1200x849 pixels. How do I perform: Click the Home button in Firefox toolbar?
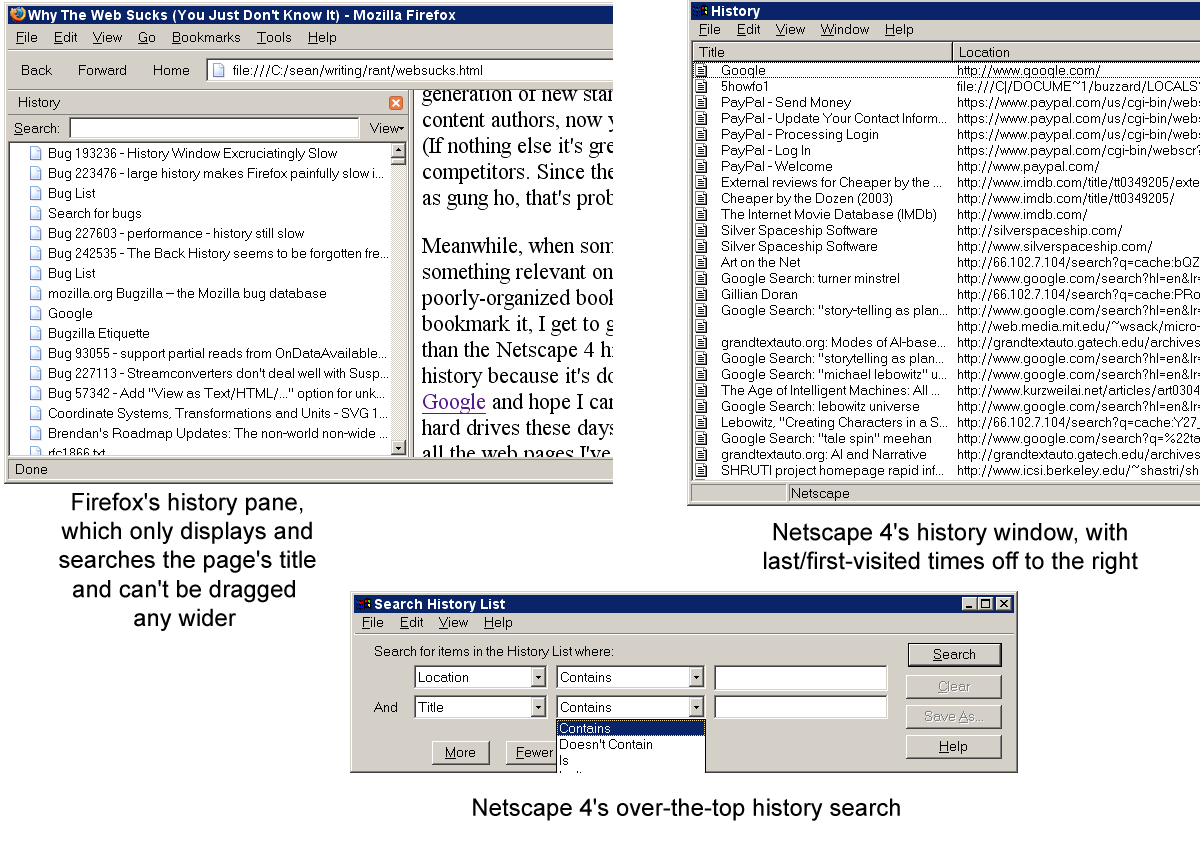tap(171, 70)
